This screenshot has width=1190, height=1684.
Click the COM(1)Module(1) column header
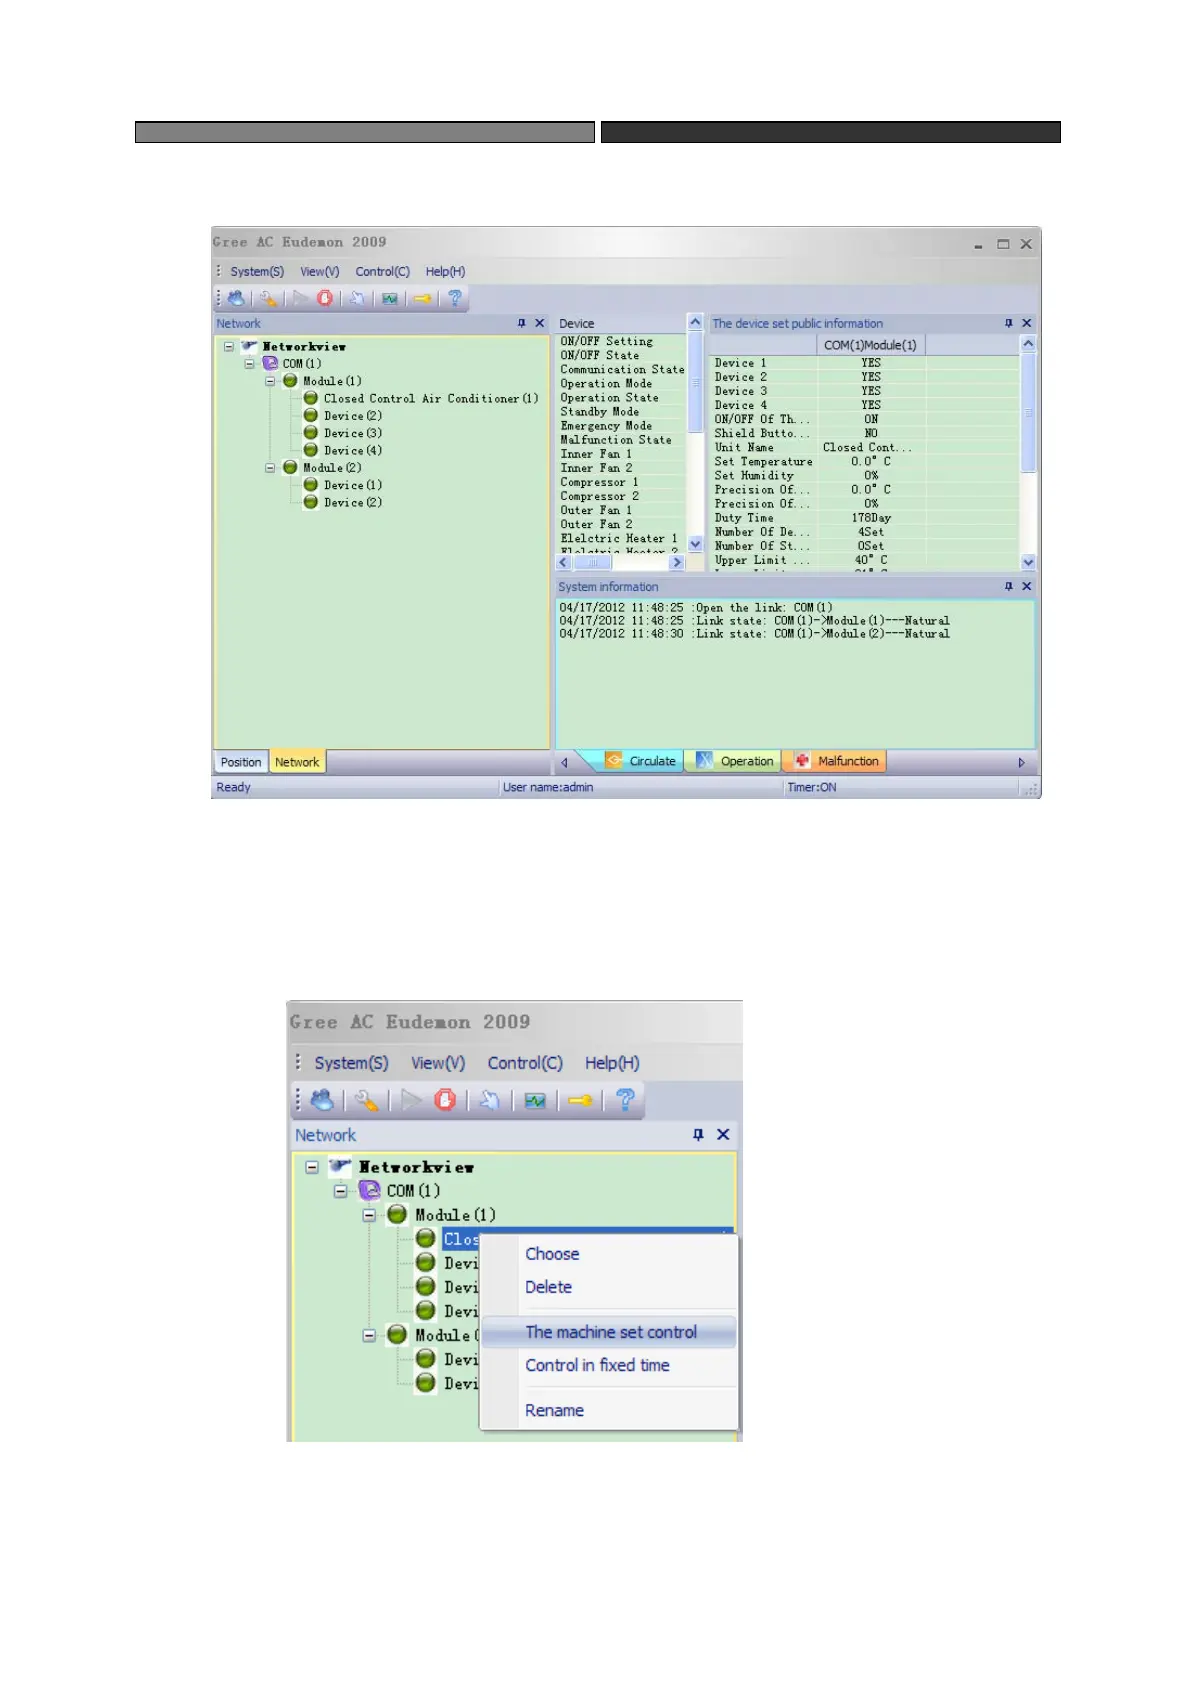(870, 345)
